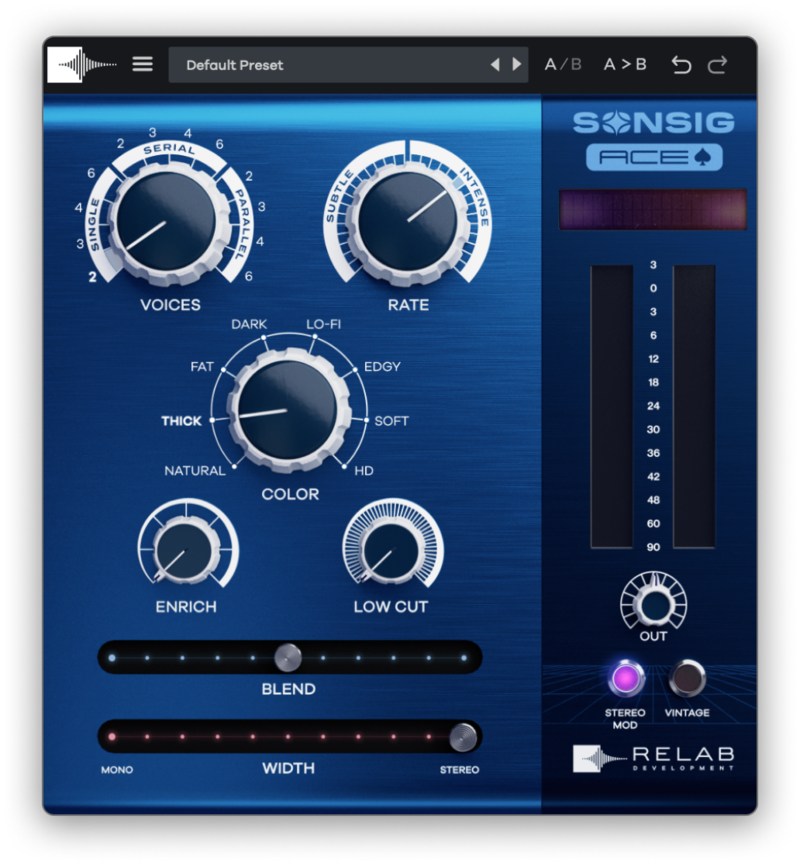Select the DARK color mode
The image size is (800, 864).
pos(249,324)
